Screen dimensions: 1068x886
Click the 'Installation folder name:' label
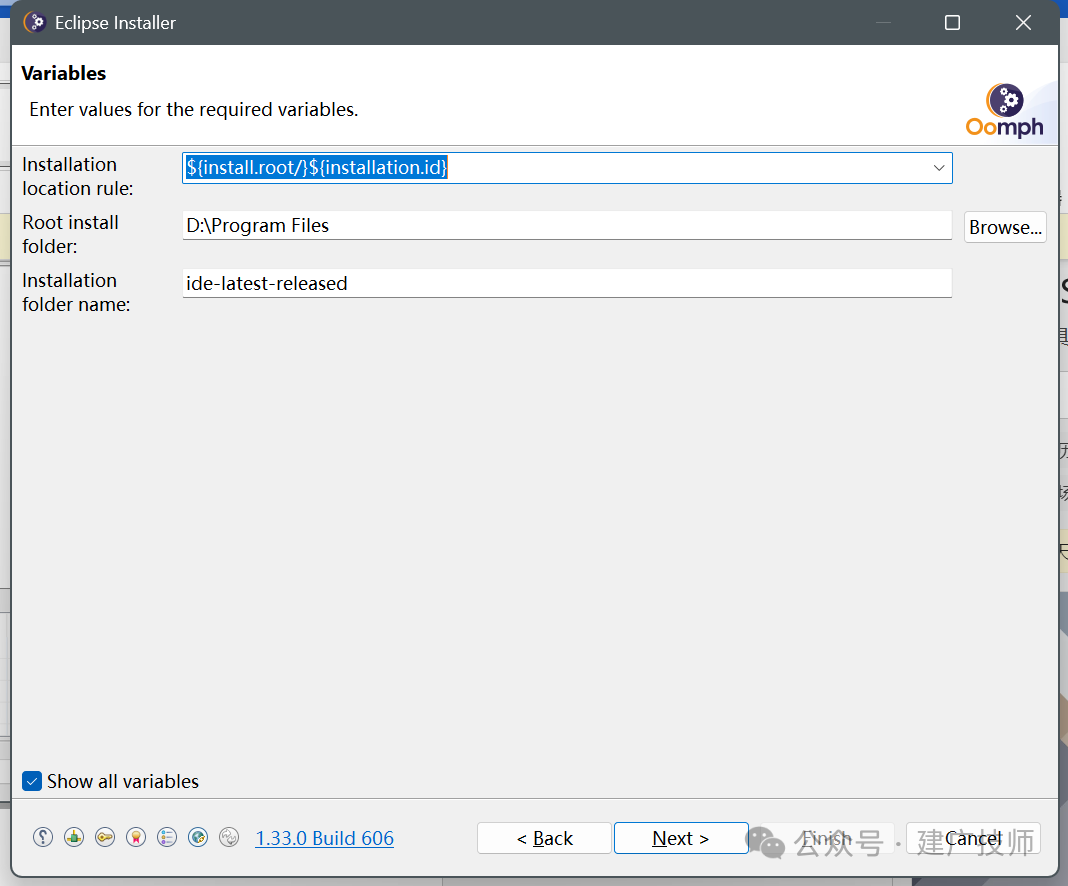click(76, 292)
